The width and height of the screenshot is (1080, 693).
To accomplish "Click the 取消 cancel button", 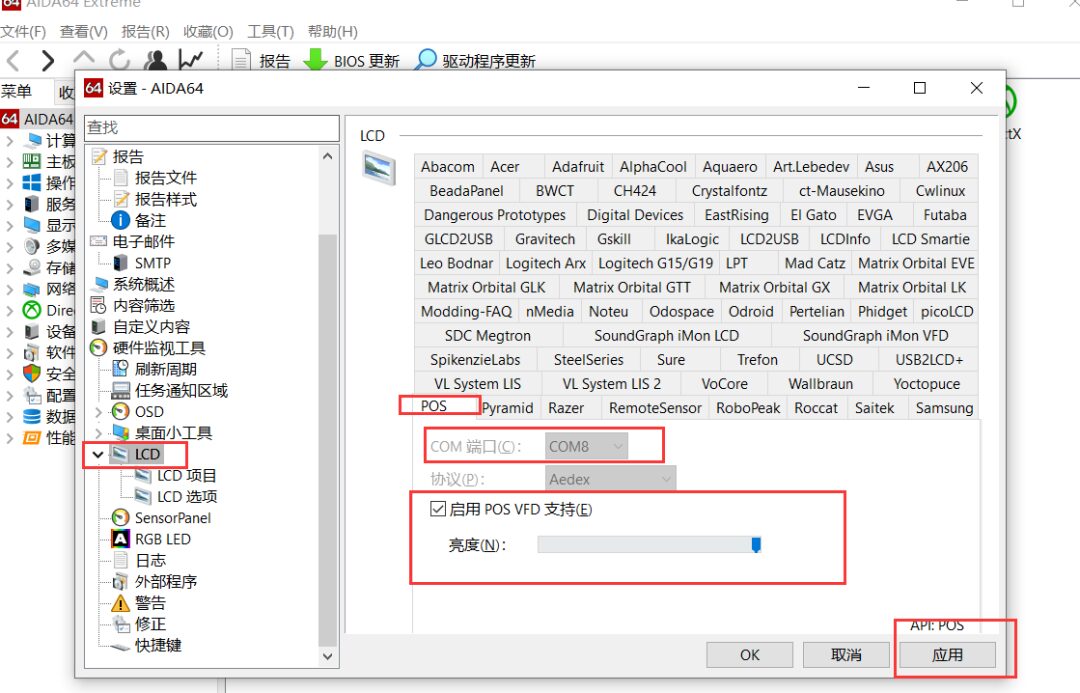I will click(x=846, y=655).
